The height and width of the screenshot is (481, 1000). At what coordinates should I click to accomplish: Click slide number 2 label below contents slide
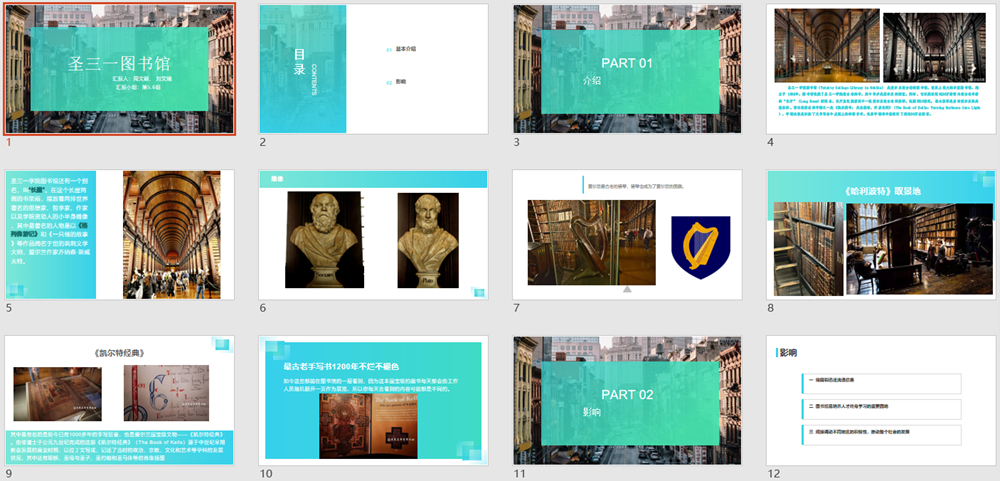[x=263, y=143]
